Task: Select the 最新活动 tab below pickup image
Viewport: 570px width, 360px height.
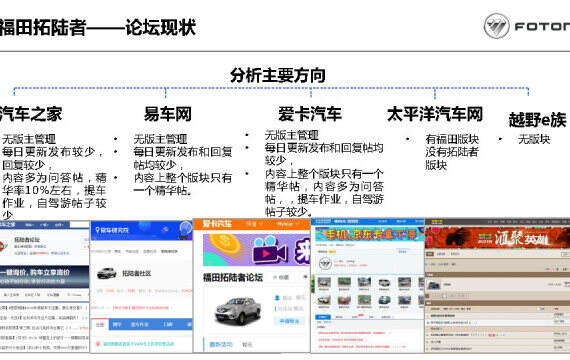Action: click(x=221, y=344)
